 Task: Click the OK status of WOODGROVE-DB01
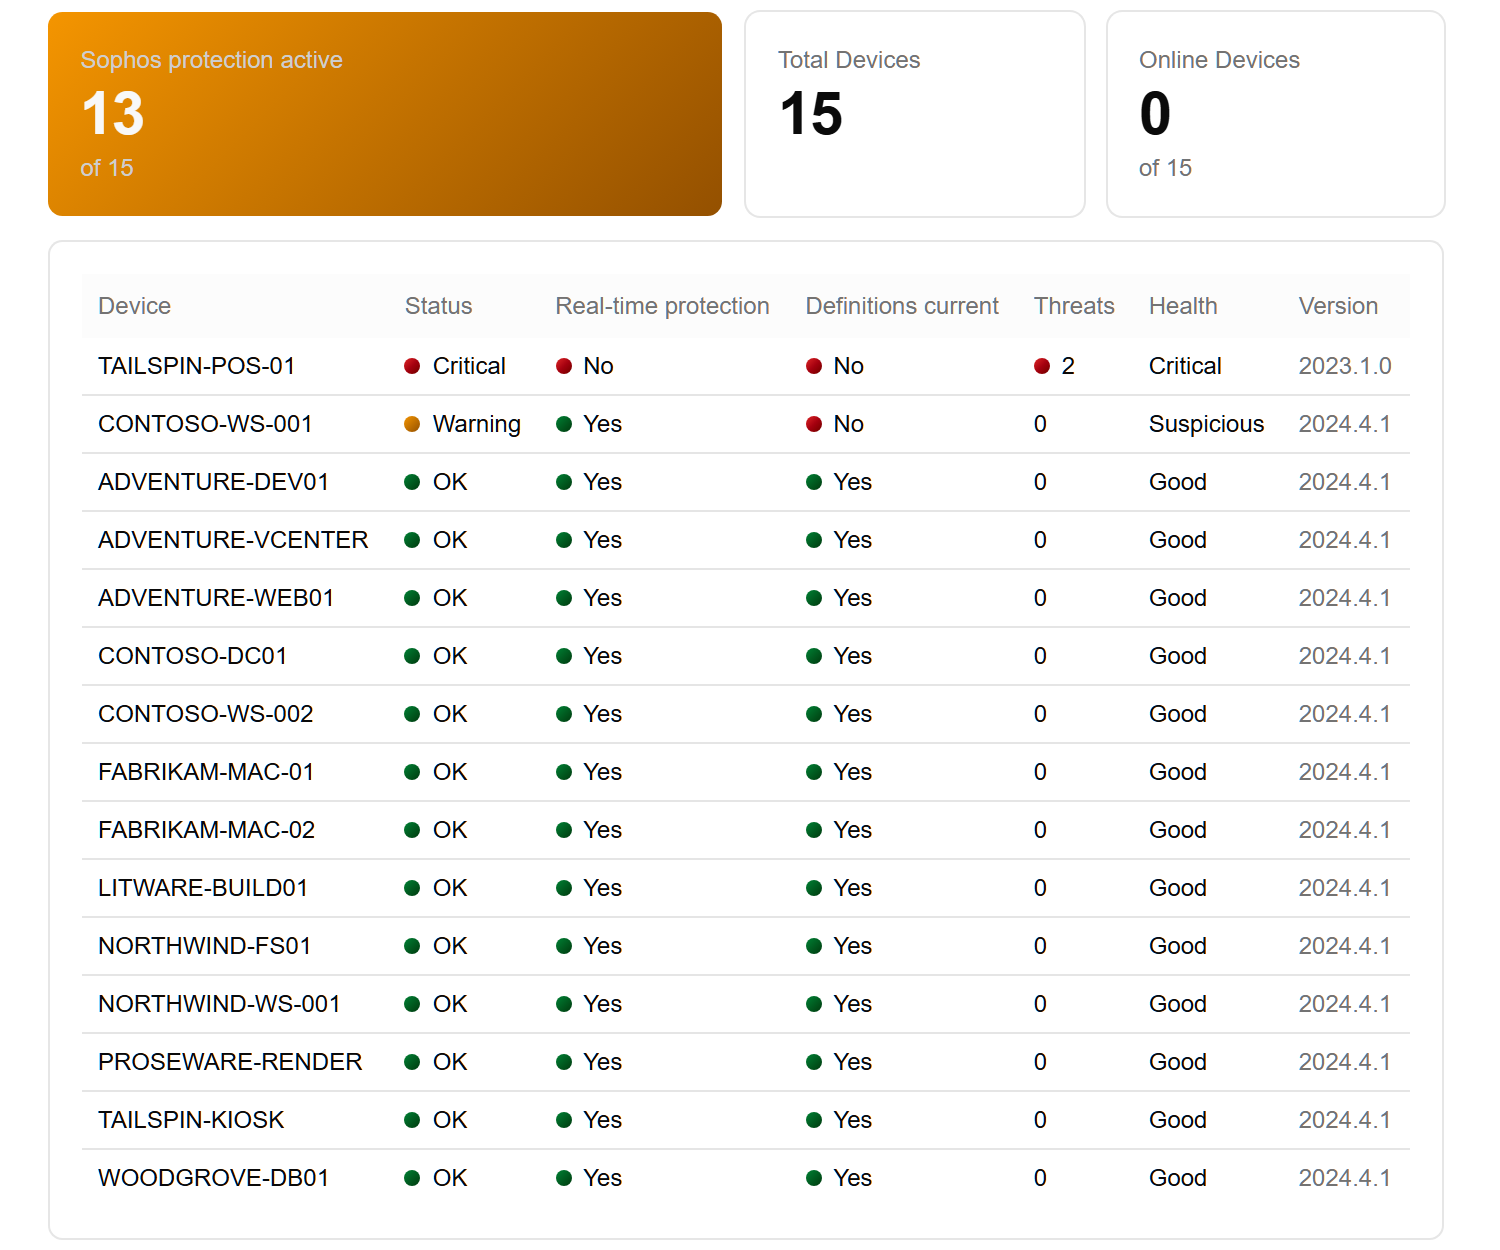pos(436,1178)
